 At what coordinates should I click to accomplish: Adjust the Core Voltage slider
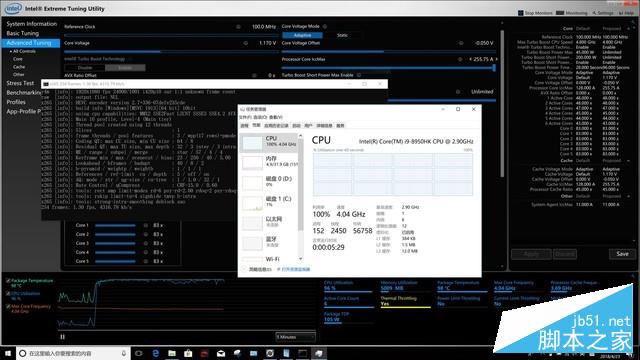coord(171,51)
